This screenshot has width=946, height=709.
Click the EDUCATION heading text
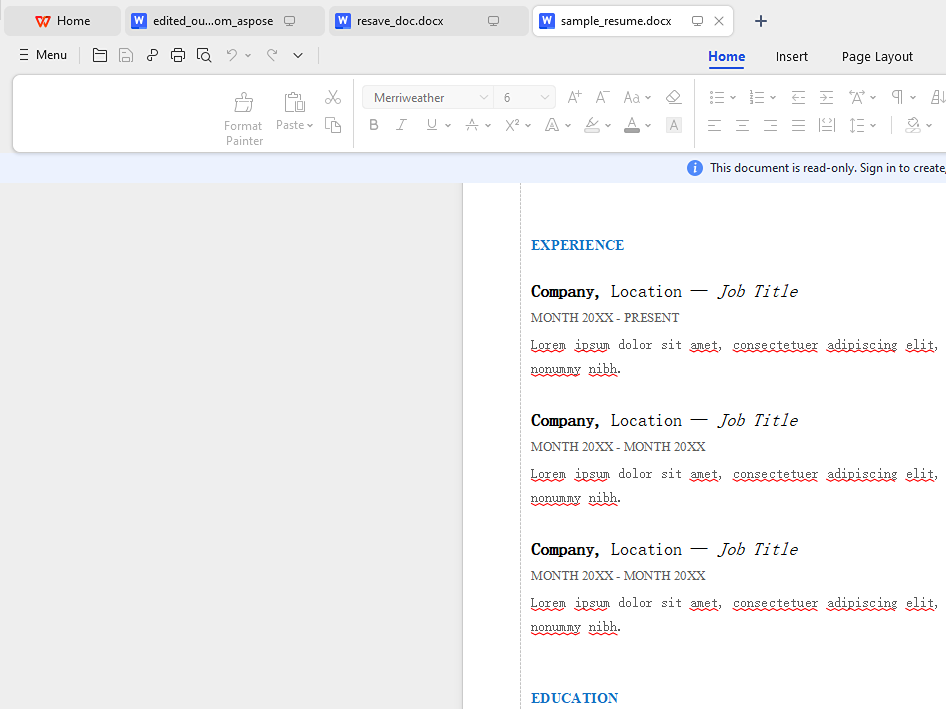(x=574, y=698)
